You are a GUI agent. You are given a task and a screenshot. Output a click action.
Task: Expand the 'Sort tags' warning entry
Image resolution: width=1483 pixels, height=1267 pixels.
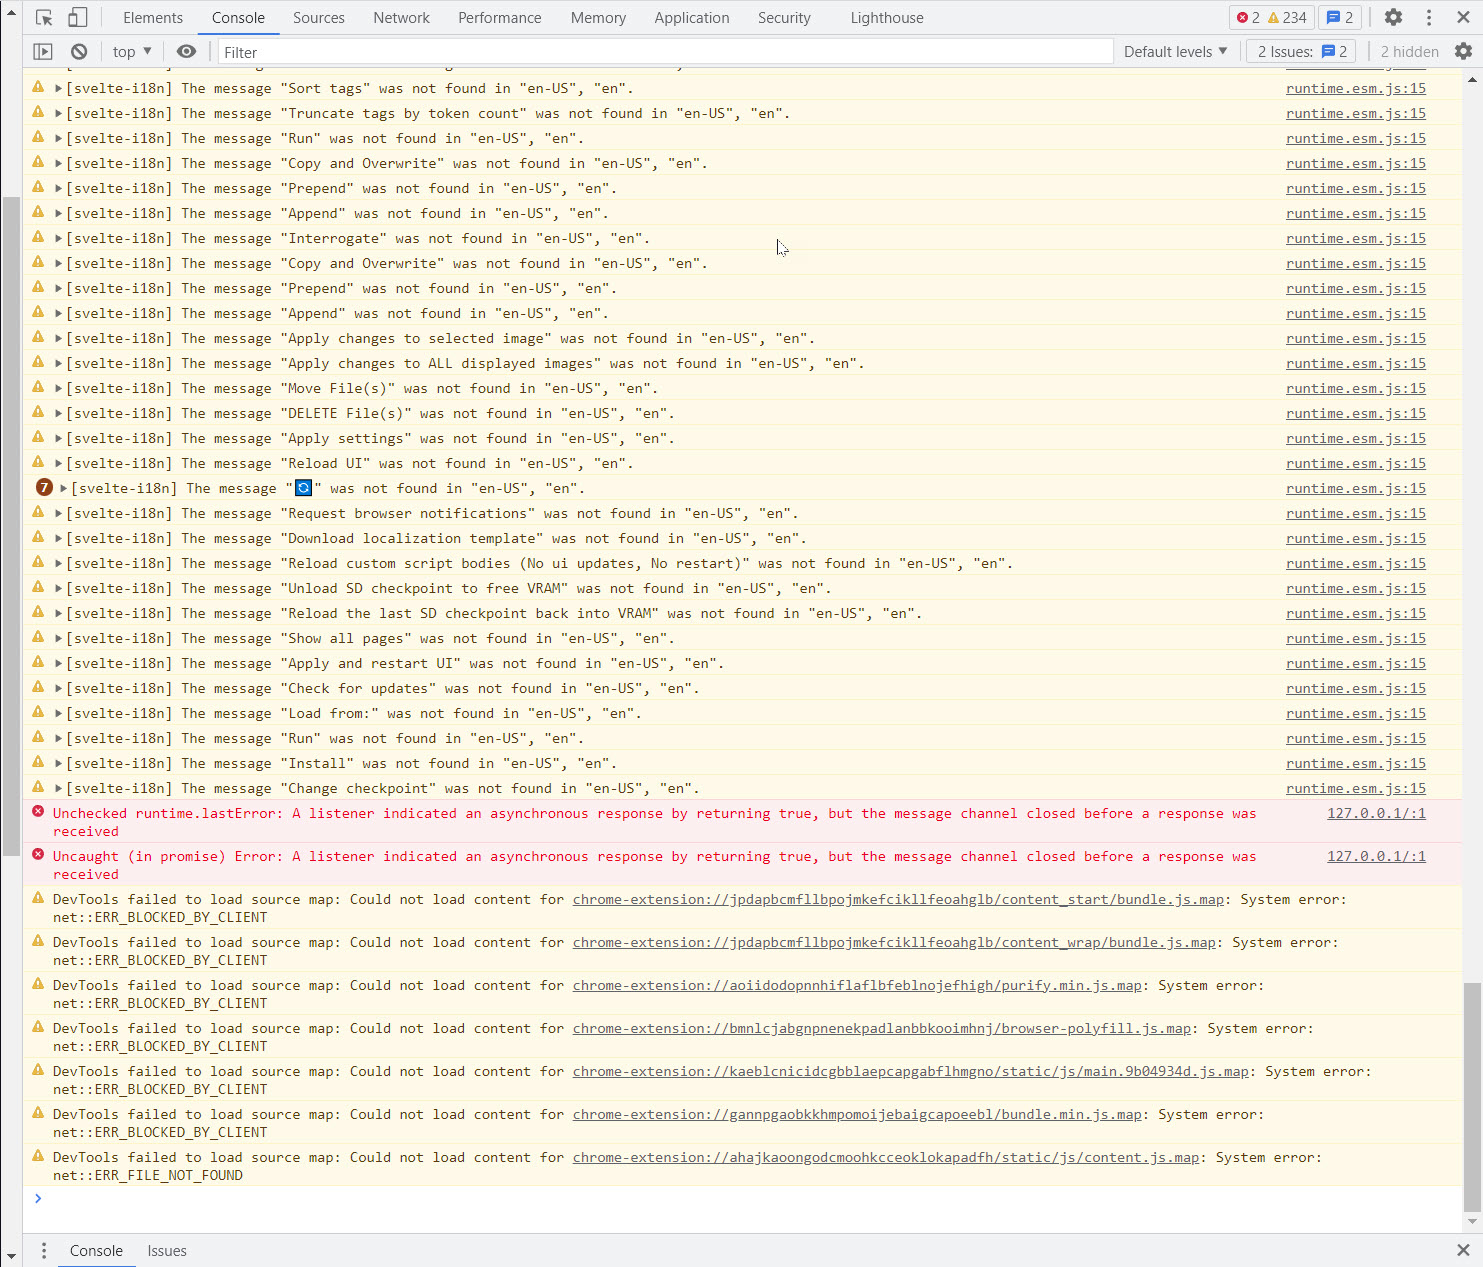(x=58, y=88)
